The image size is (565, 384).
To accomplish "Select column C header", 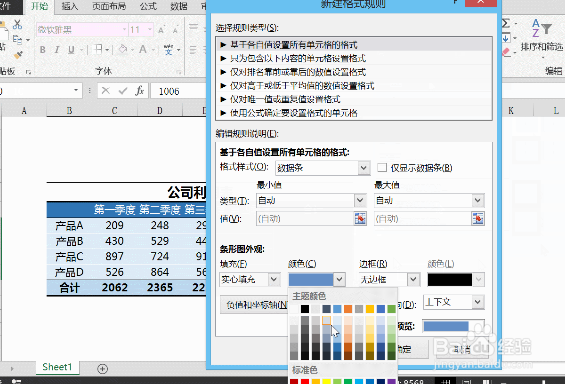I will (x=114, y=111).
